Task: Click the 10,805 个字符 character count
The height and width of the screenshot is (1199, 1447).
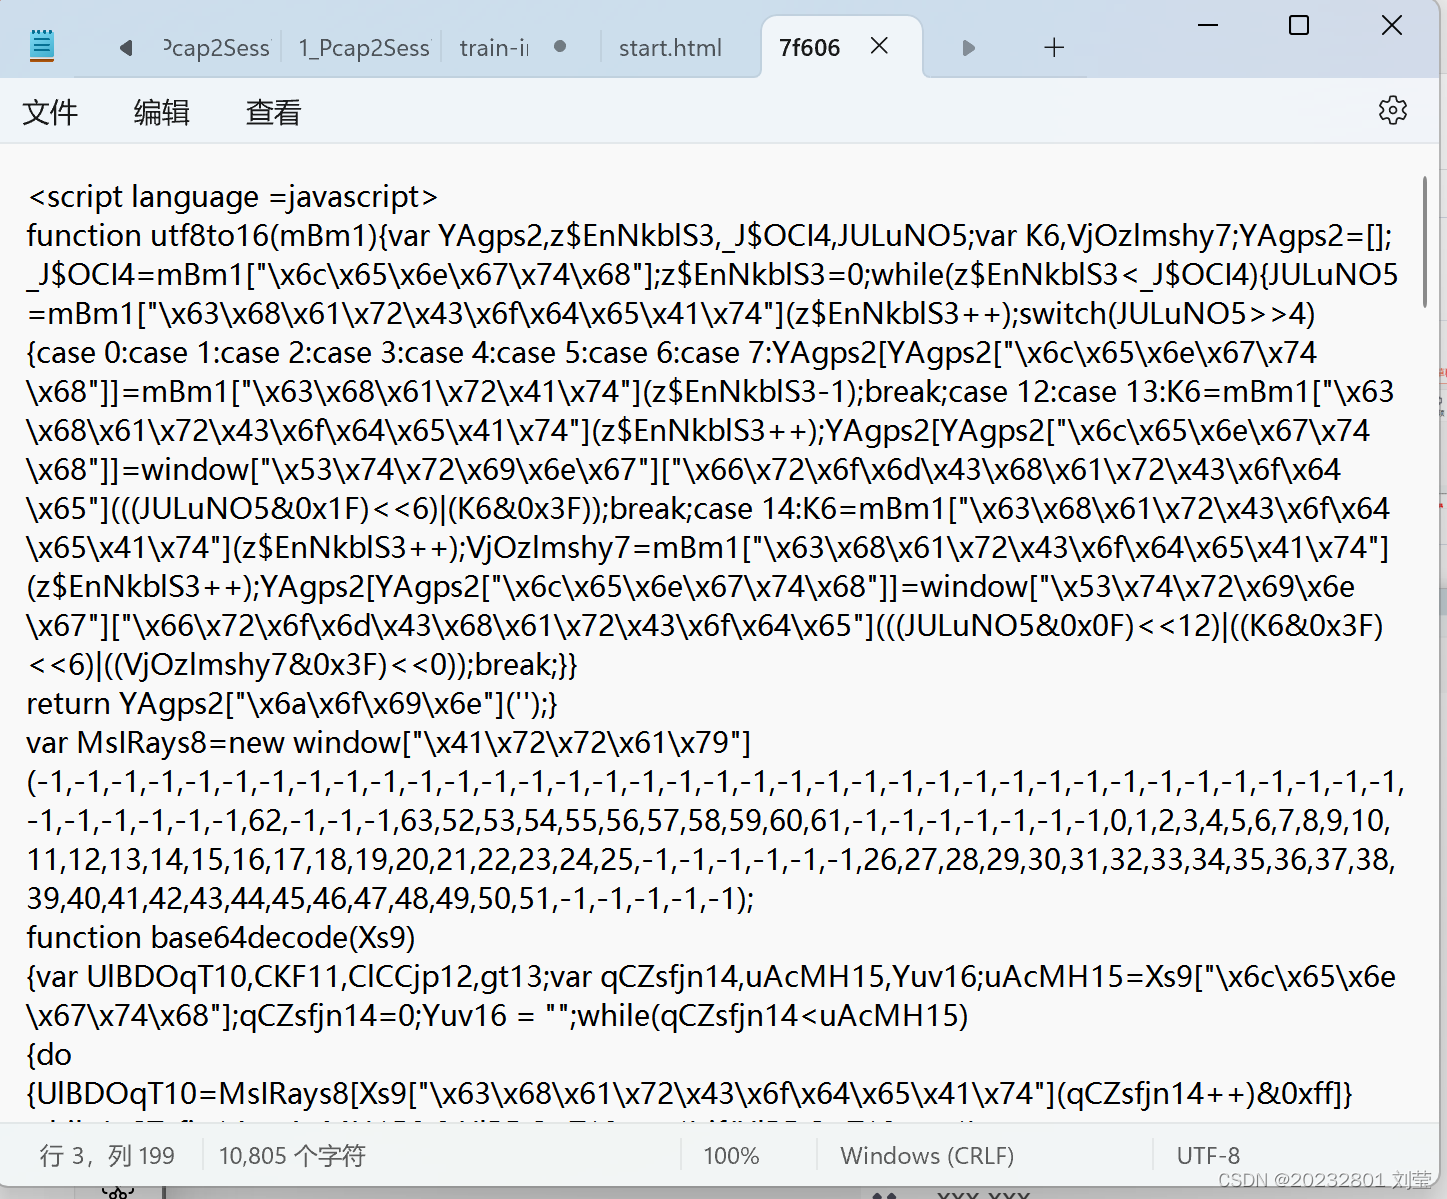Action: click(292, 1156)
